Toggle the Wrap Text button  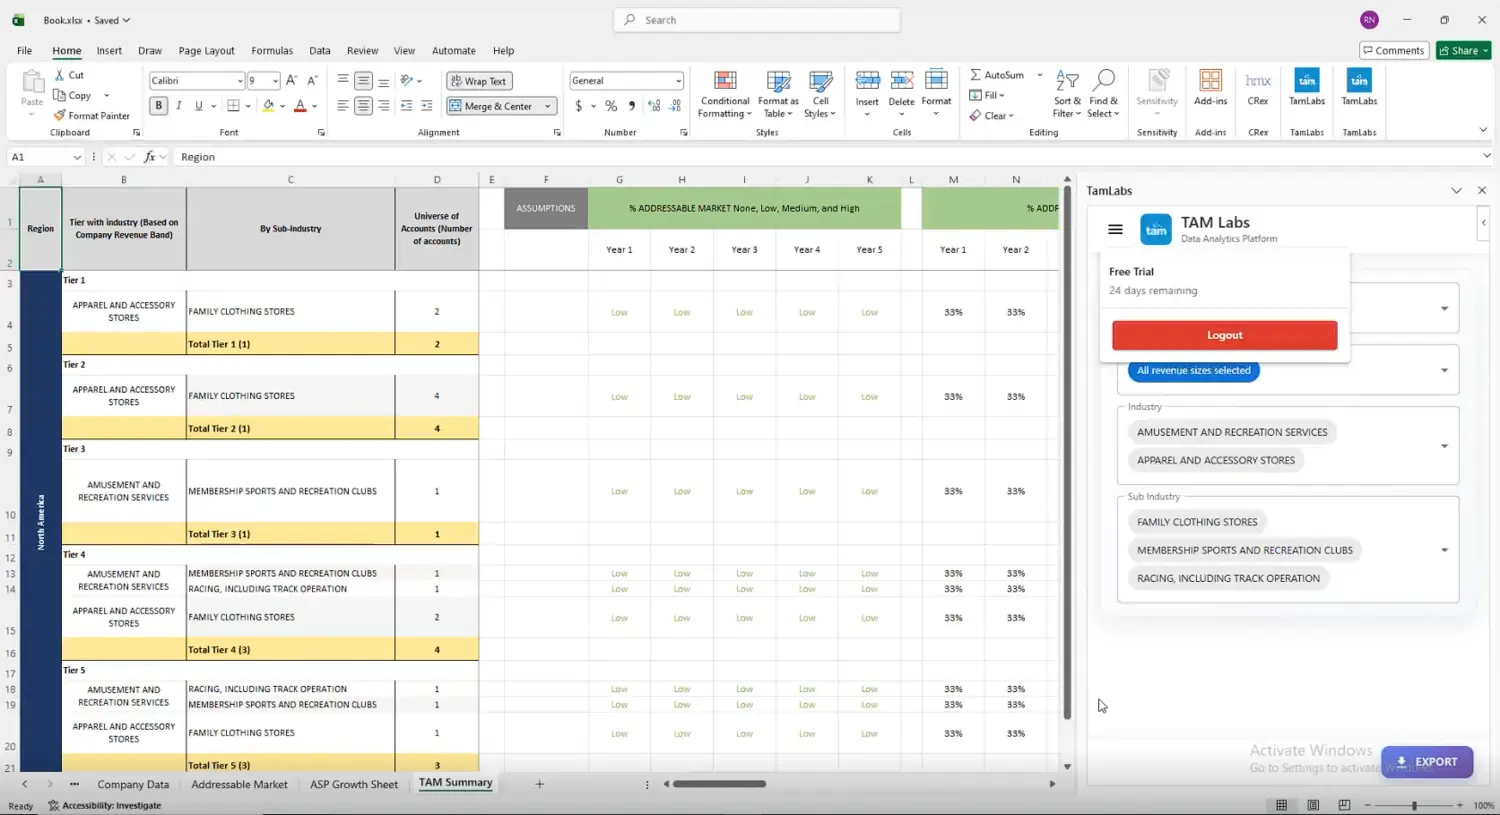click(478, 81)
